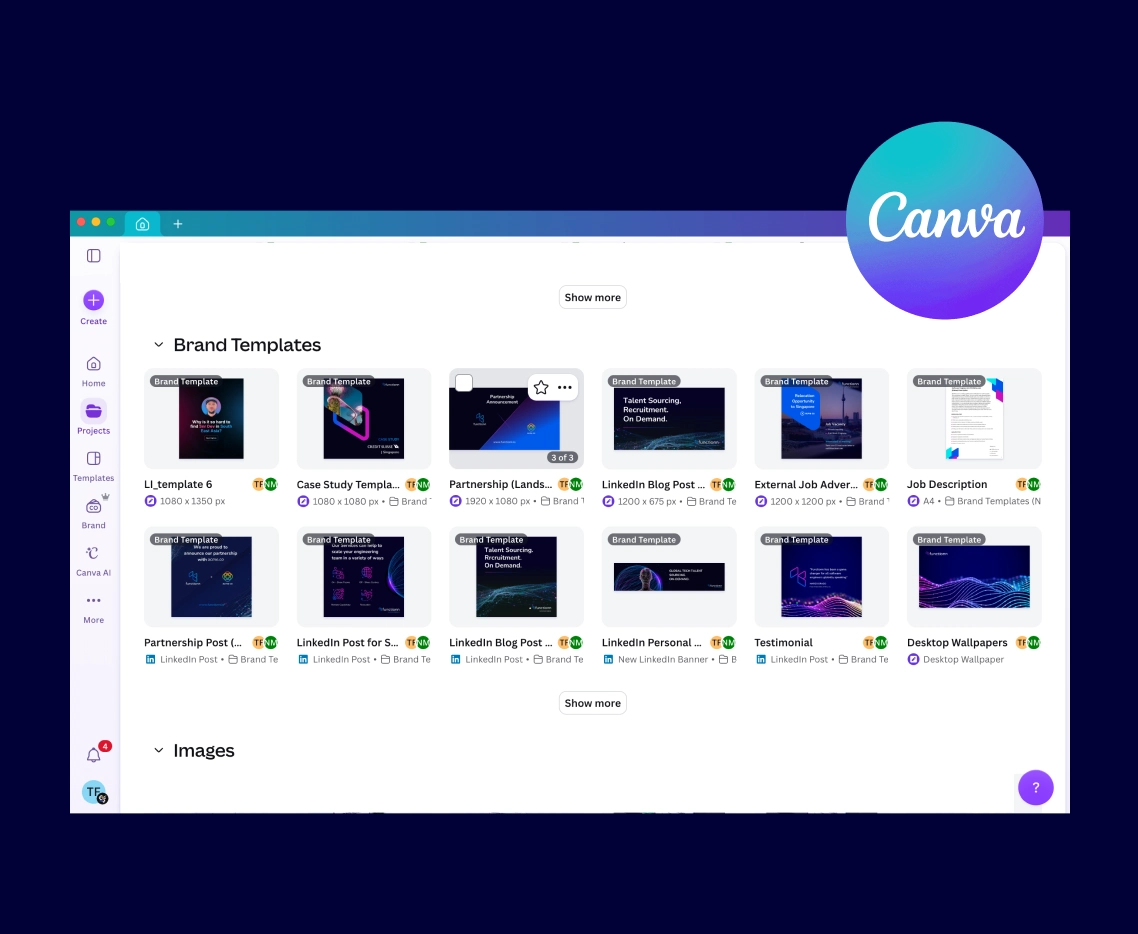Click the Images heading text

pyautogui.click(x=204, y=750)
